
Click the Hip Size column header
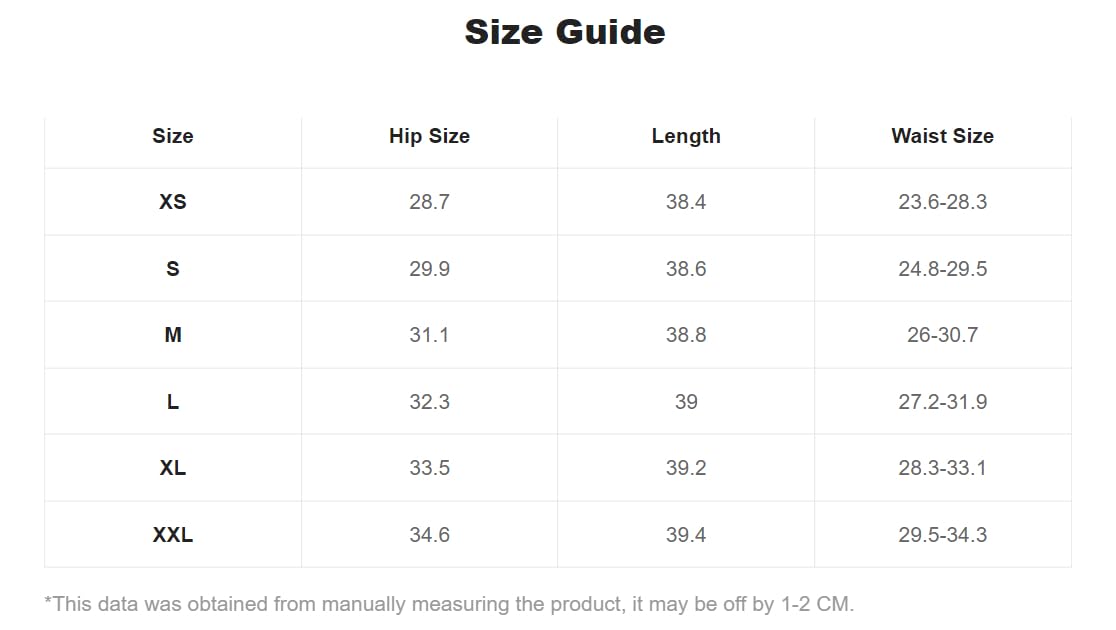pos(429,136)
